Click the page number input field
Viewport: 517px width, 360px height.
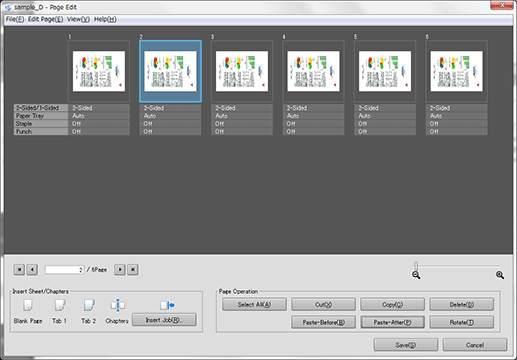click(x=64, y=270)
